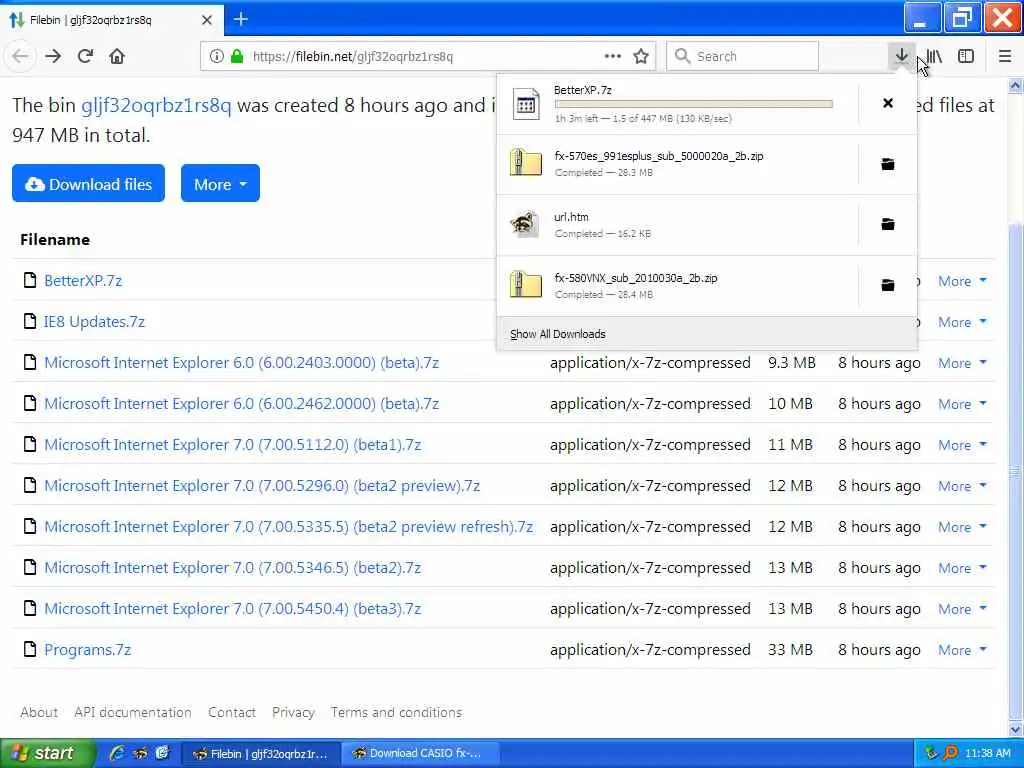Click the url.htm download file icon
1024x768 pixels.
click(x=525, y=225)
